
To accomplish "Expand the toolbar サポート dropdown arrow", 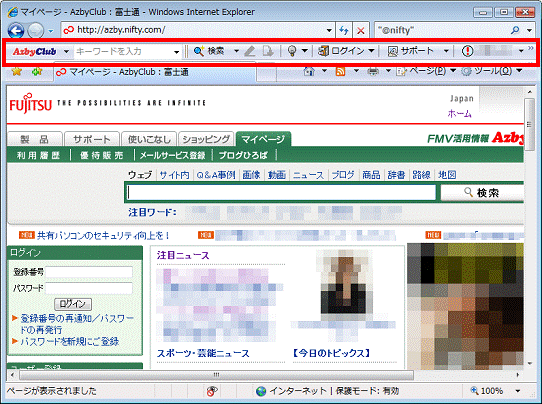I will pyautogui.click(x=446, y=51).
